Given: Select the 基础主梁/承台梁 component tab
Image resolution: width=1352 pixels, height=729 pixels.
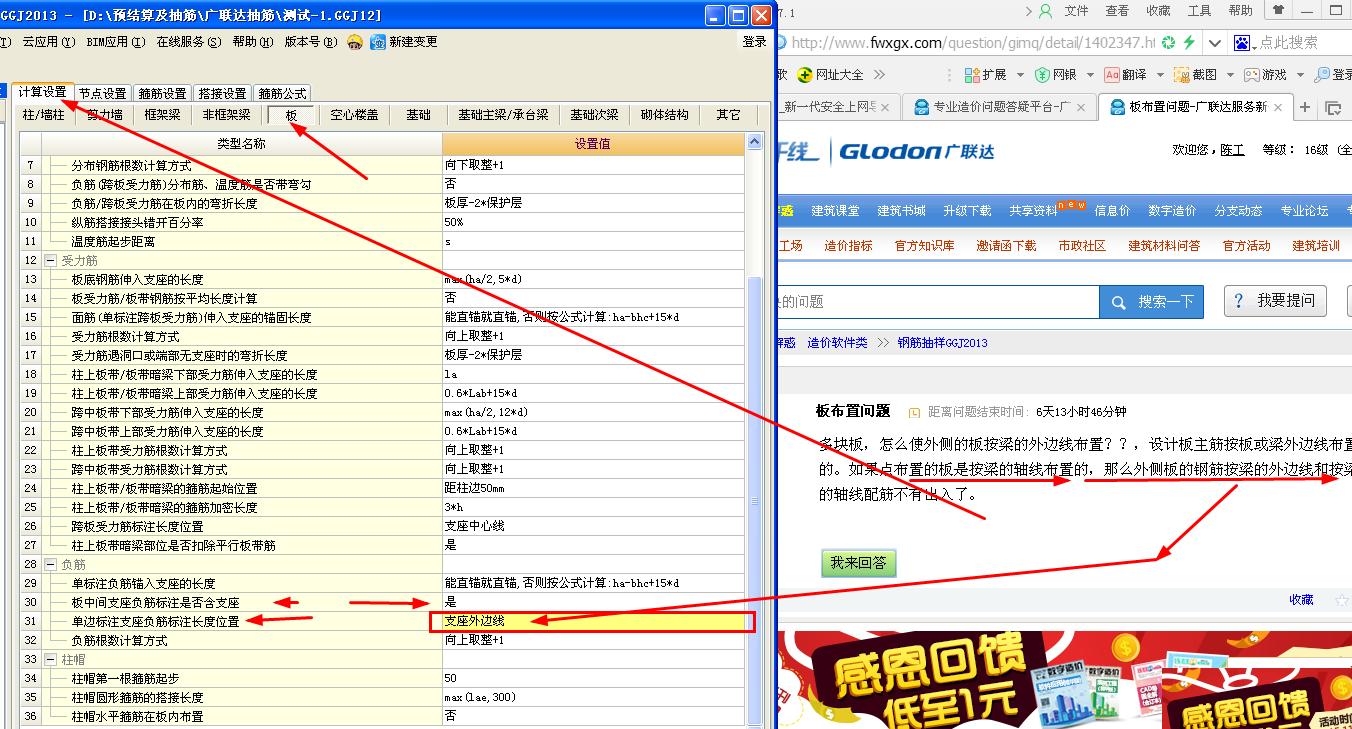Looking at the screenshot, I should pos(503,115).
